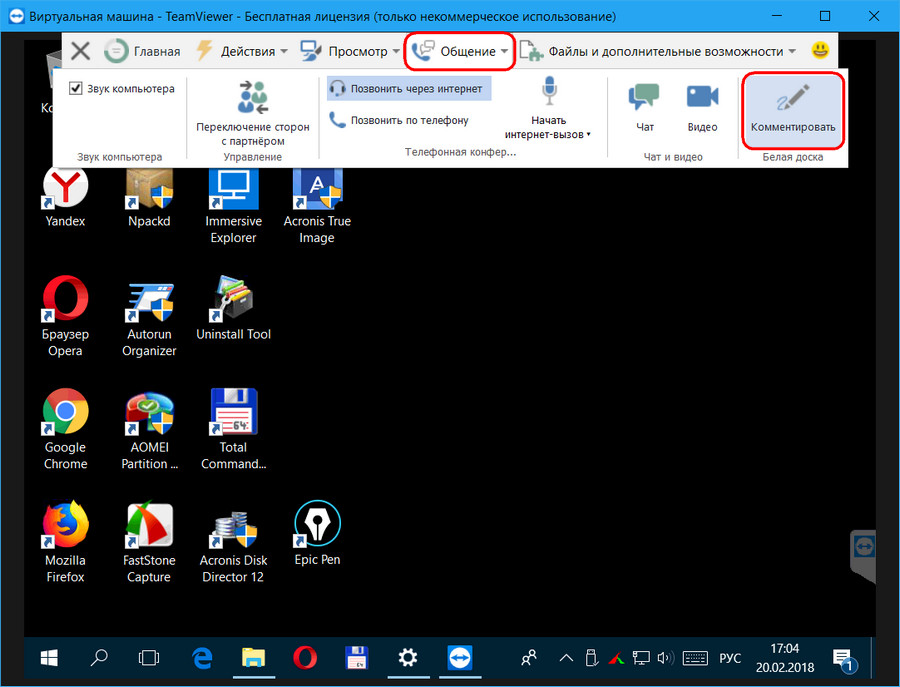This screenshot has width=900, height=687.
Task: Select Immersive Explorer desktop icon
Action: coord(233,205)
